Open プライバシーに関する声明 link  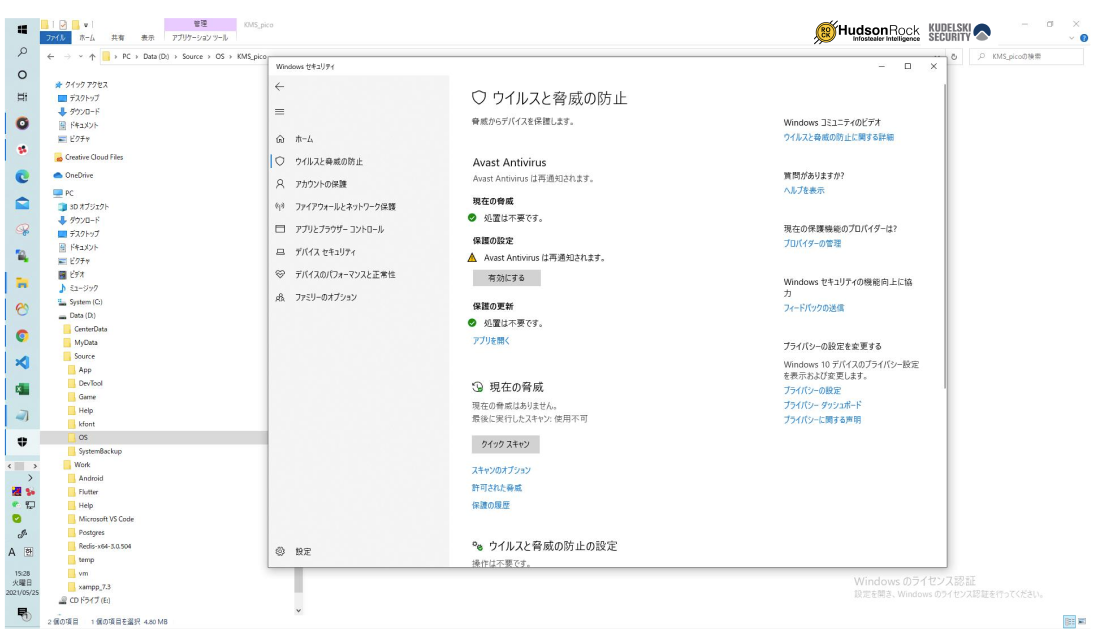point(822,420)
